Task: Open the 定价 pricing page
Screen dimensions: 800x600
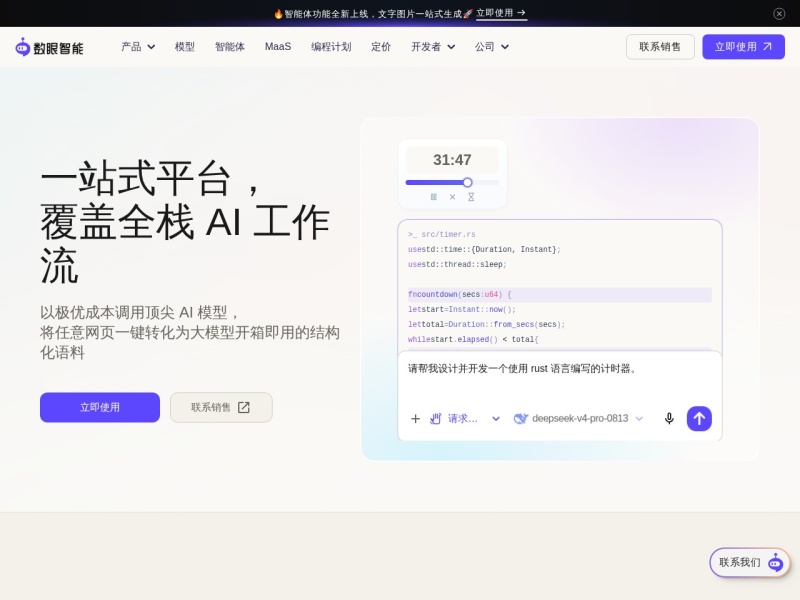Action: tap(381, 47)
